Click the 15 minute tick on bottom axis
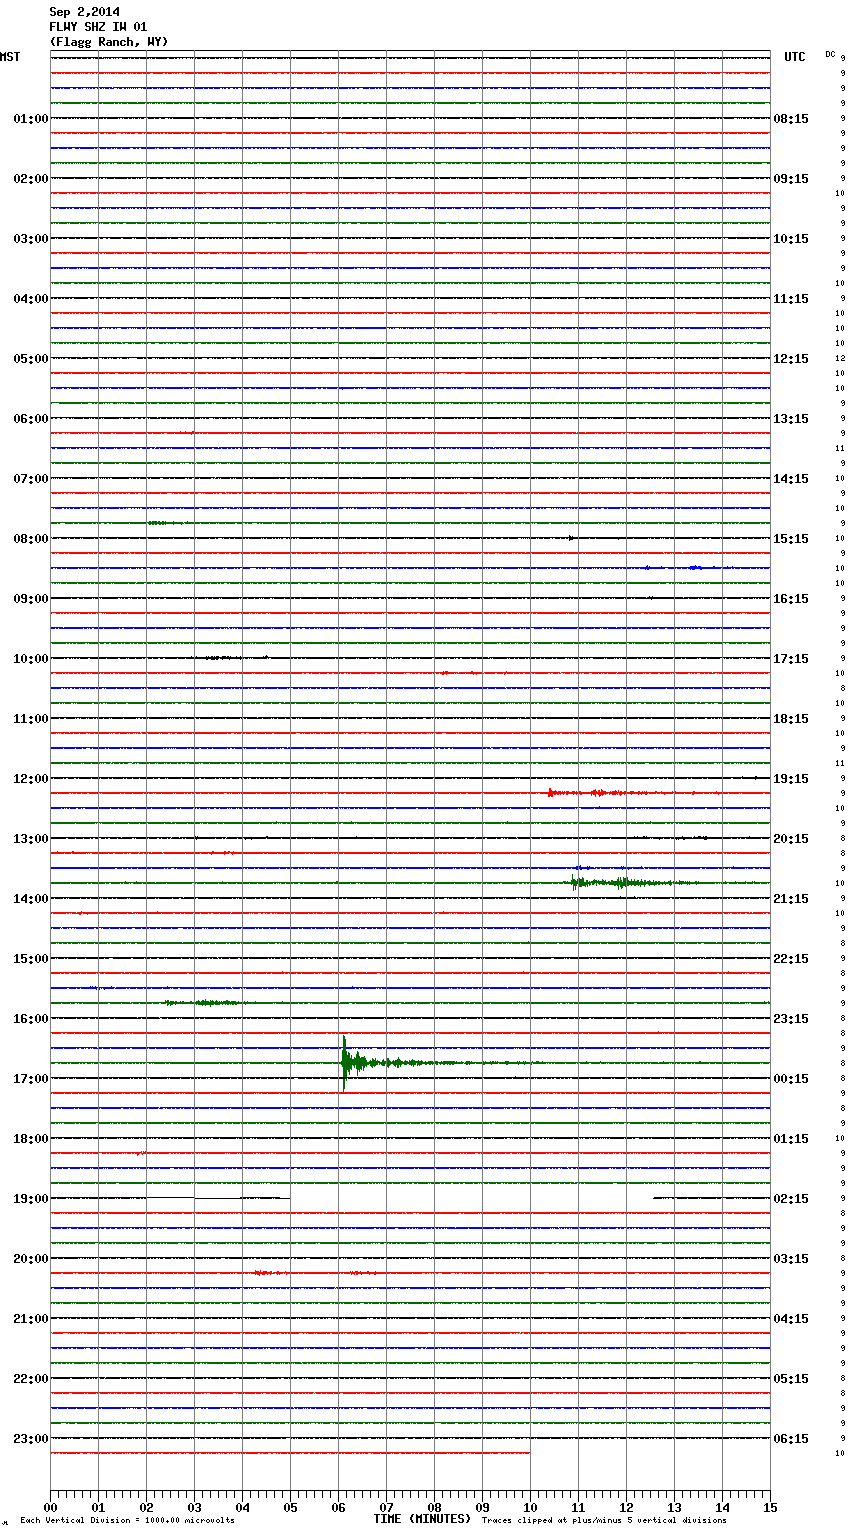The image size is (850, 1534). point(770,1507)
